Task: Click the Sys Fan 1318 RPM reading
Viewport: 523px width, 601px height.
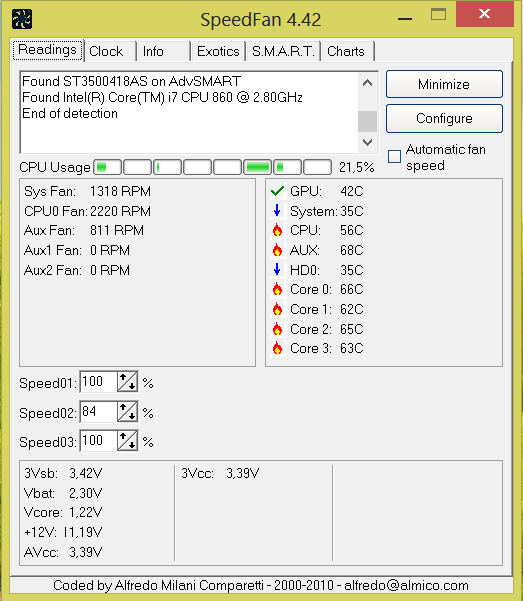Action: click(x=87, y=191)
